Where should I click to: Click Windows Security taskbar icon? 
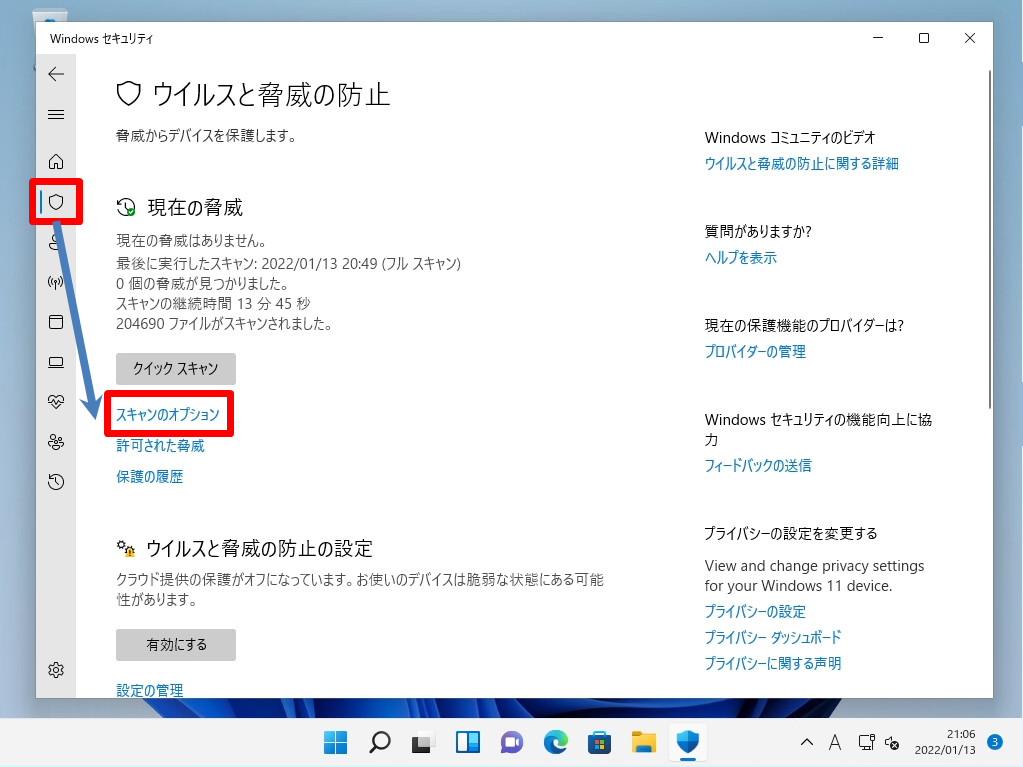pos(688,742)
